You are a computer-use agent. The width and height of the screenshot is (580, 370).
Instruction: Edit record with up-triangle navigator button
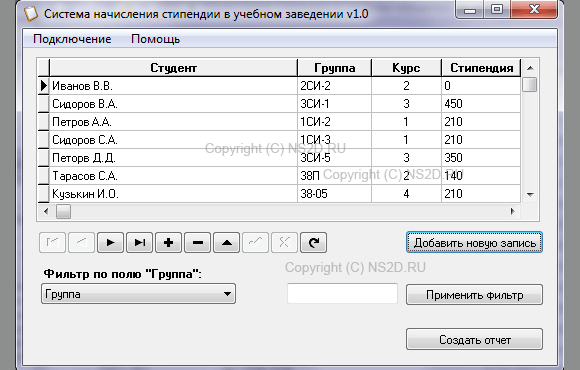226,243
